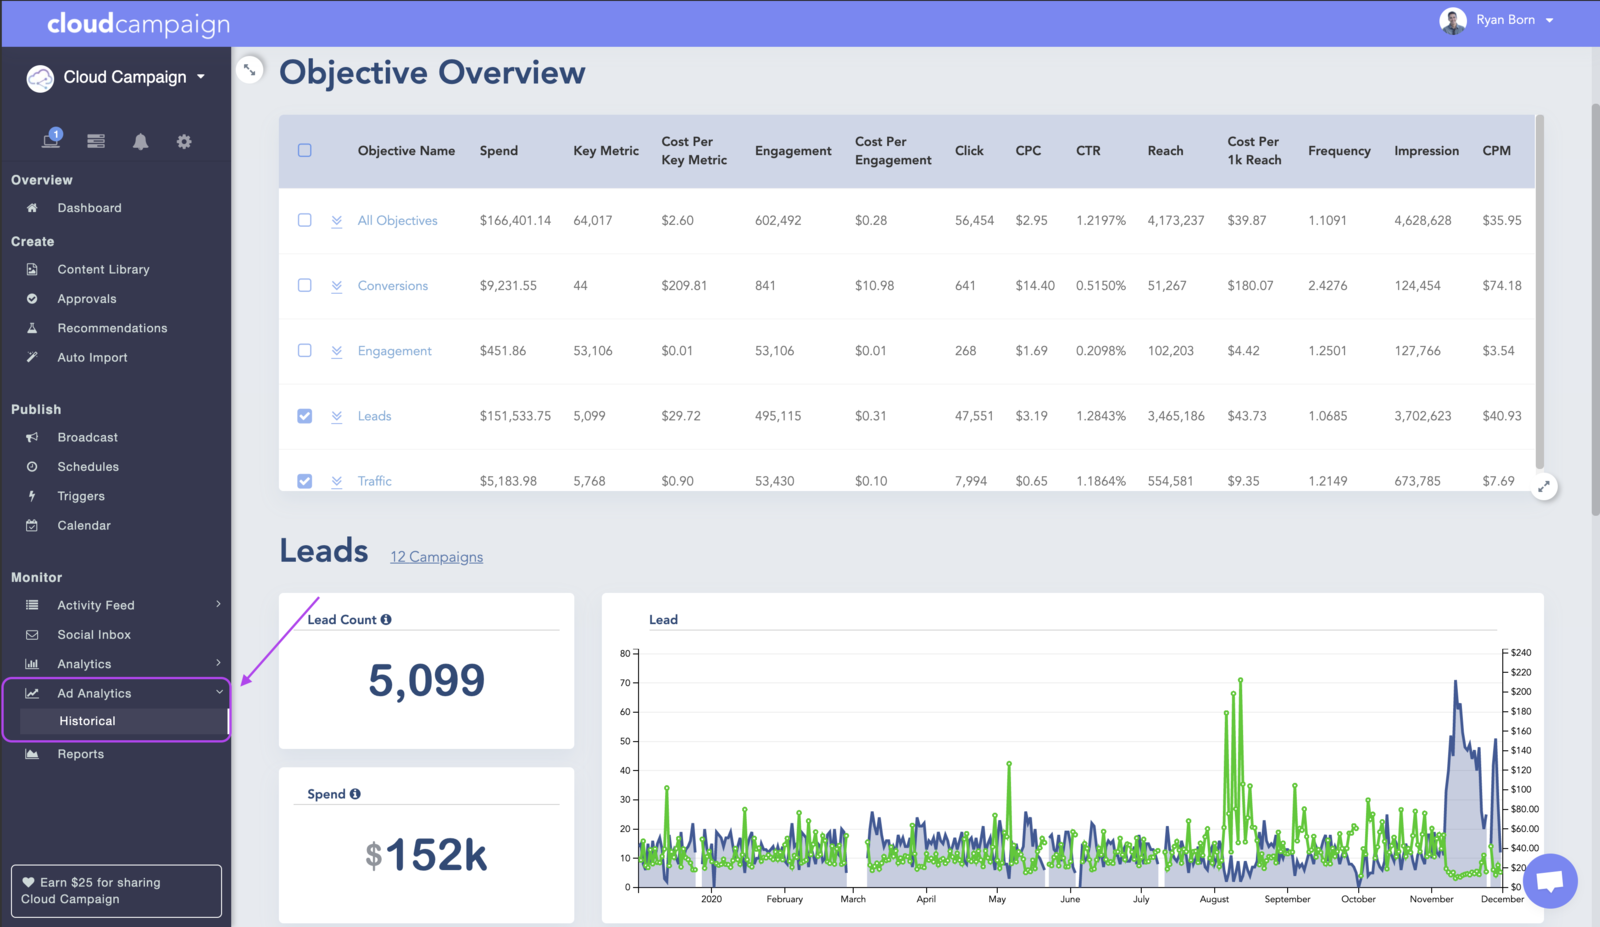This screenshot has width=1600, height=927.
Task: Open the Cloud Campaign workspace dropdown
Action: tap(116, 78)
